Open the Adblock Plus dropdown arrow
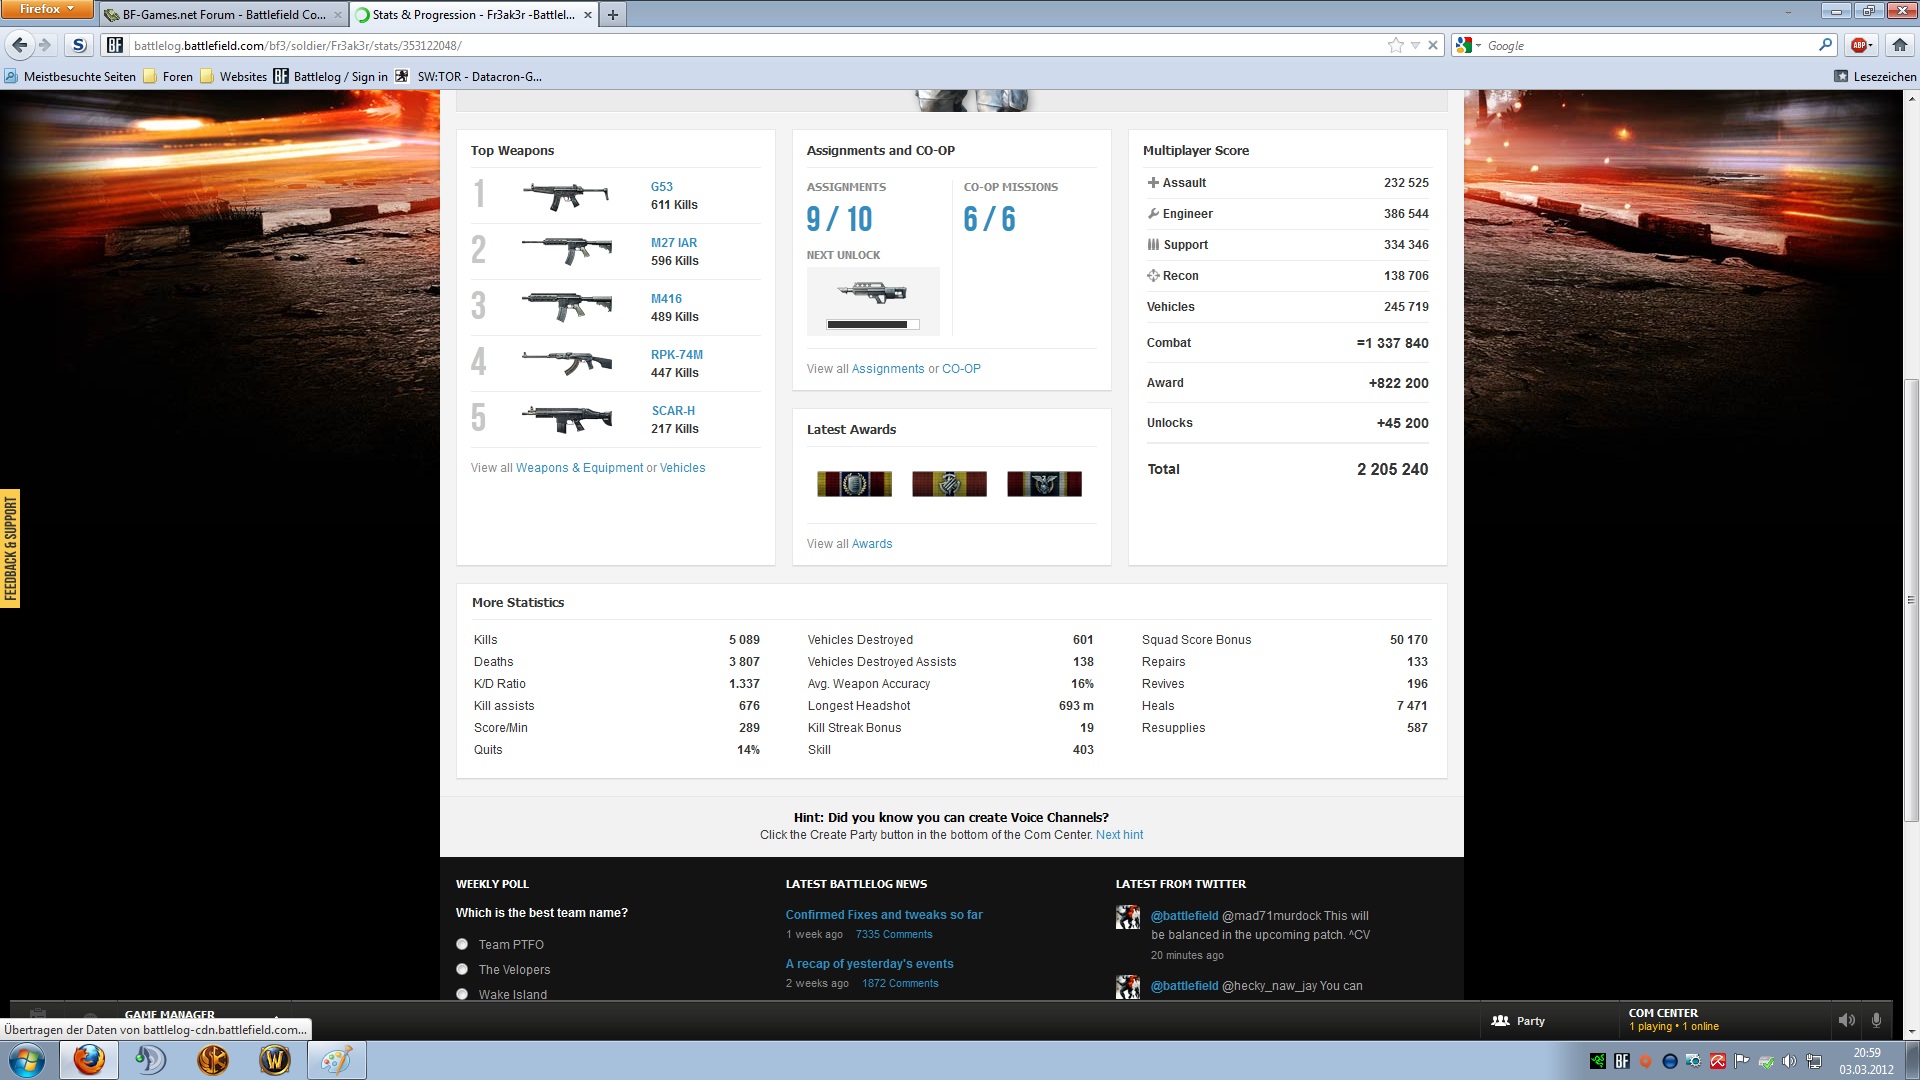Image resolution: width=1920 pixels, height=1080 pixels. pyautogui.click(x=1871, y=45)
